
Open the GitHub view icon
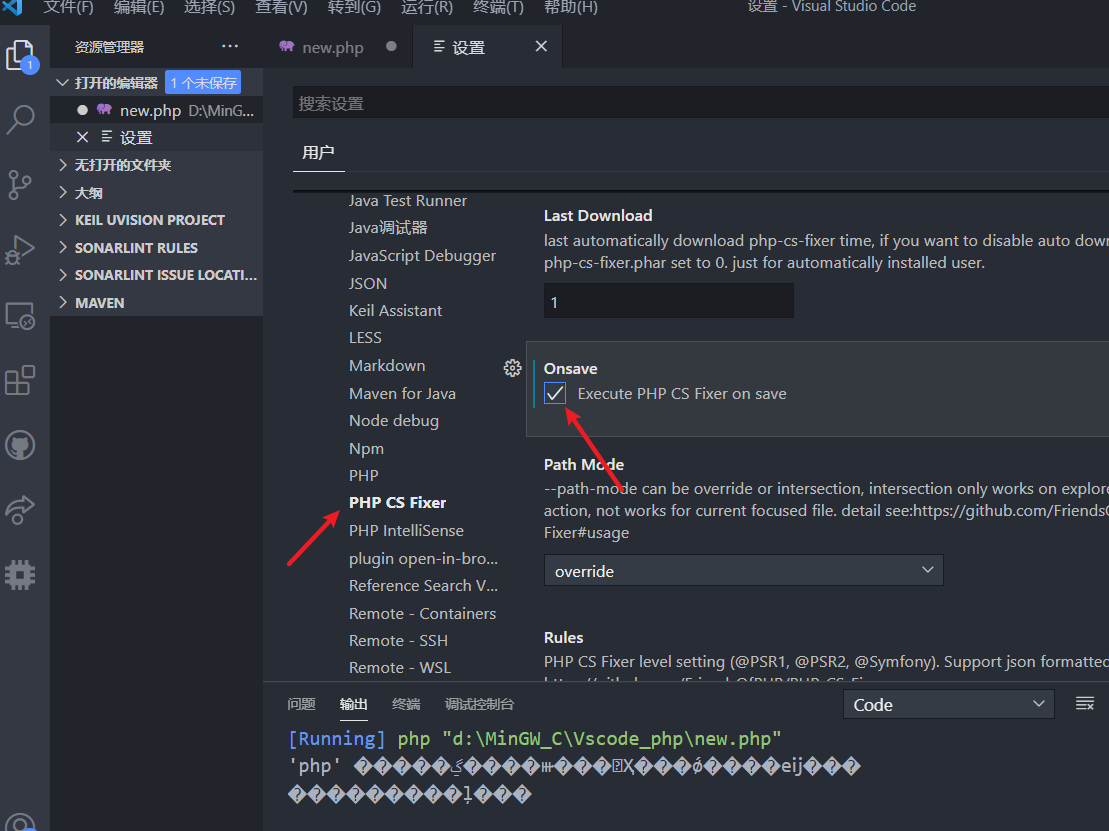(x=20, y=446)
